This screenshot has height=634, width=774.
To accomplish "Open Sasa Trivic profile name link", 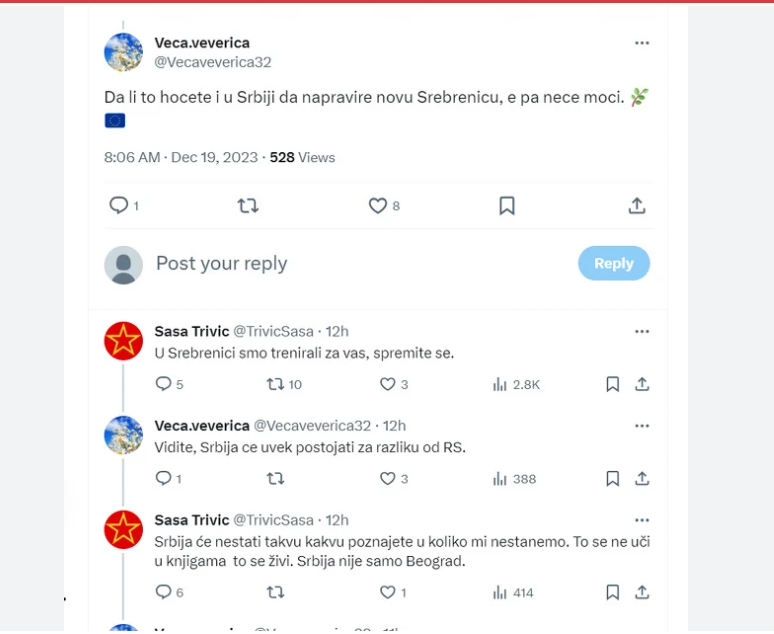I will 192,331.
